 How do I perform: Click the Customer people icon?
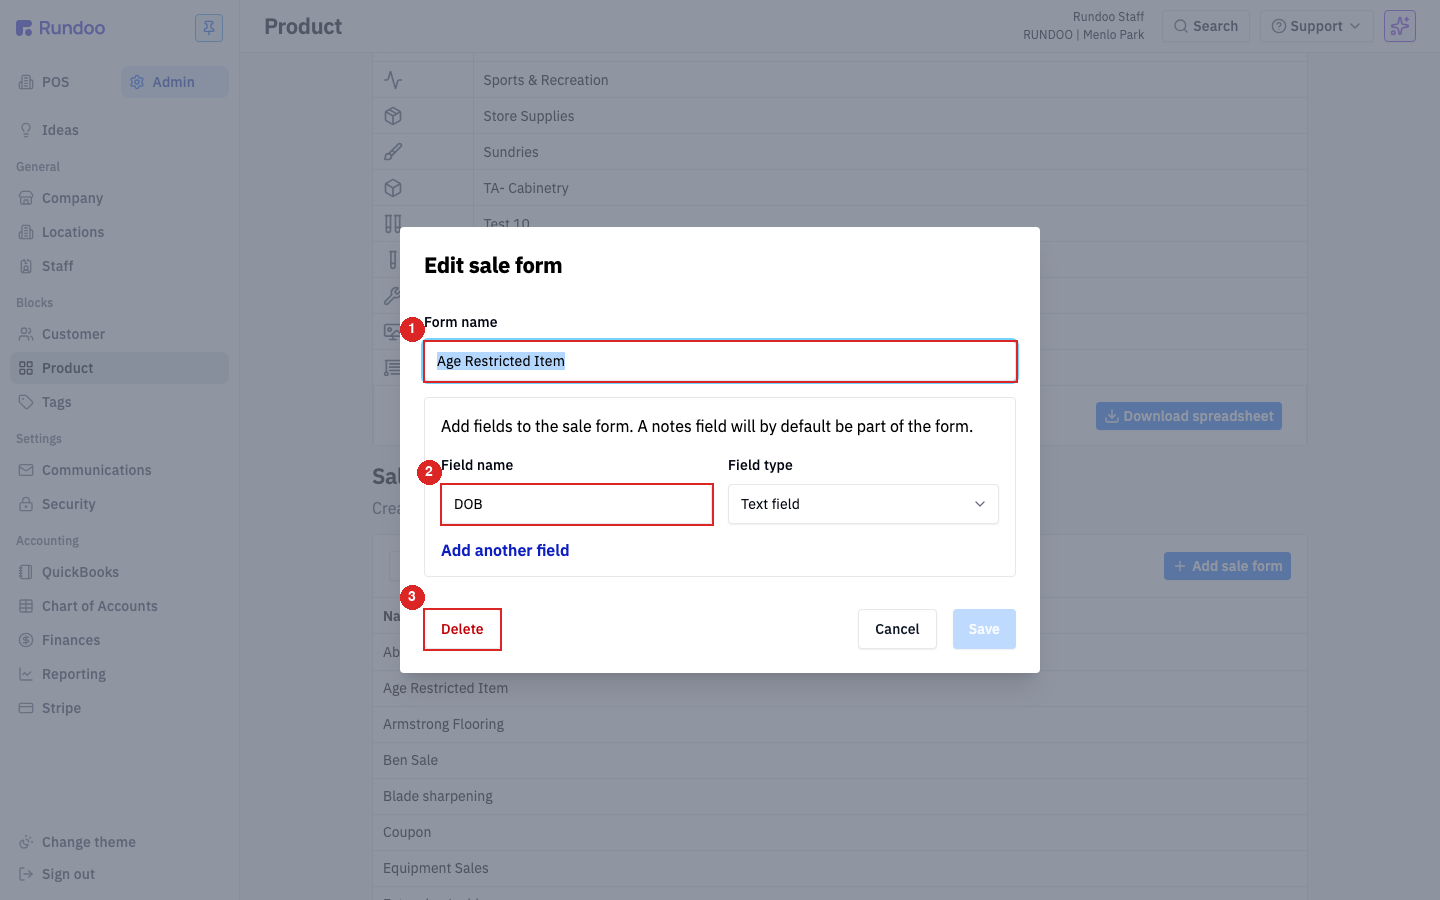click(x=26, y=334)
